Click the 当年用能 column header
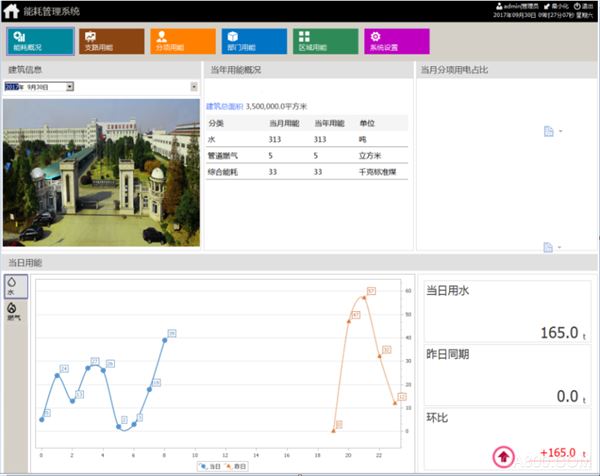Screen dimensions: 600x476 [329, 123]
